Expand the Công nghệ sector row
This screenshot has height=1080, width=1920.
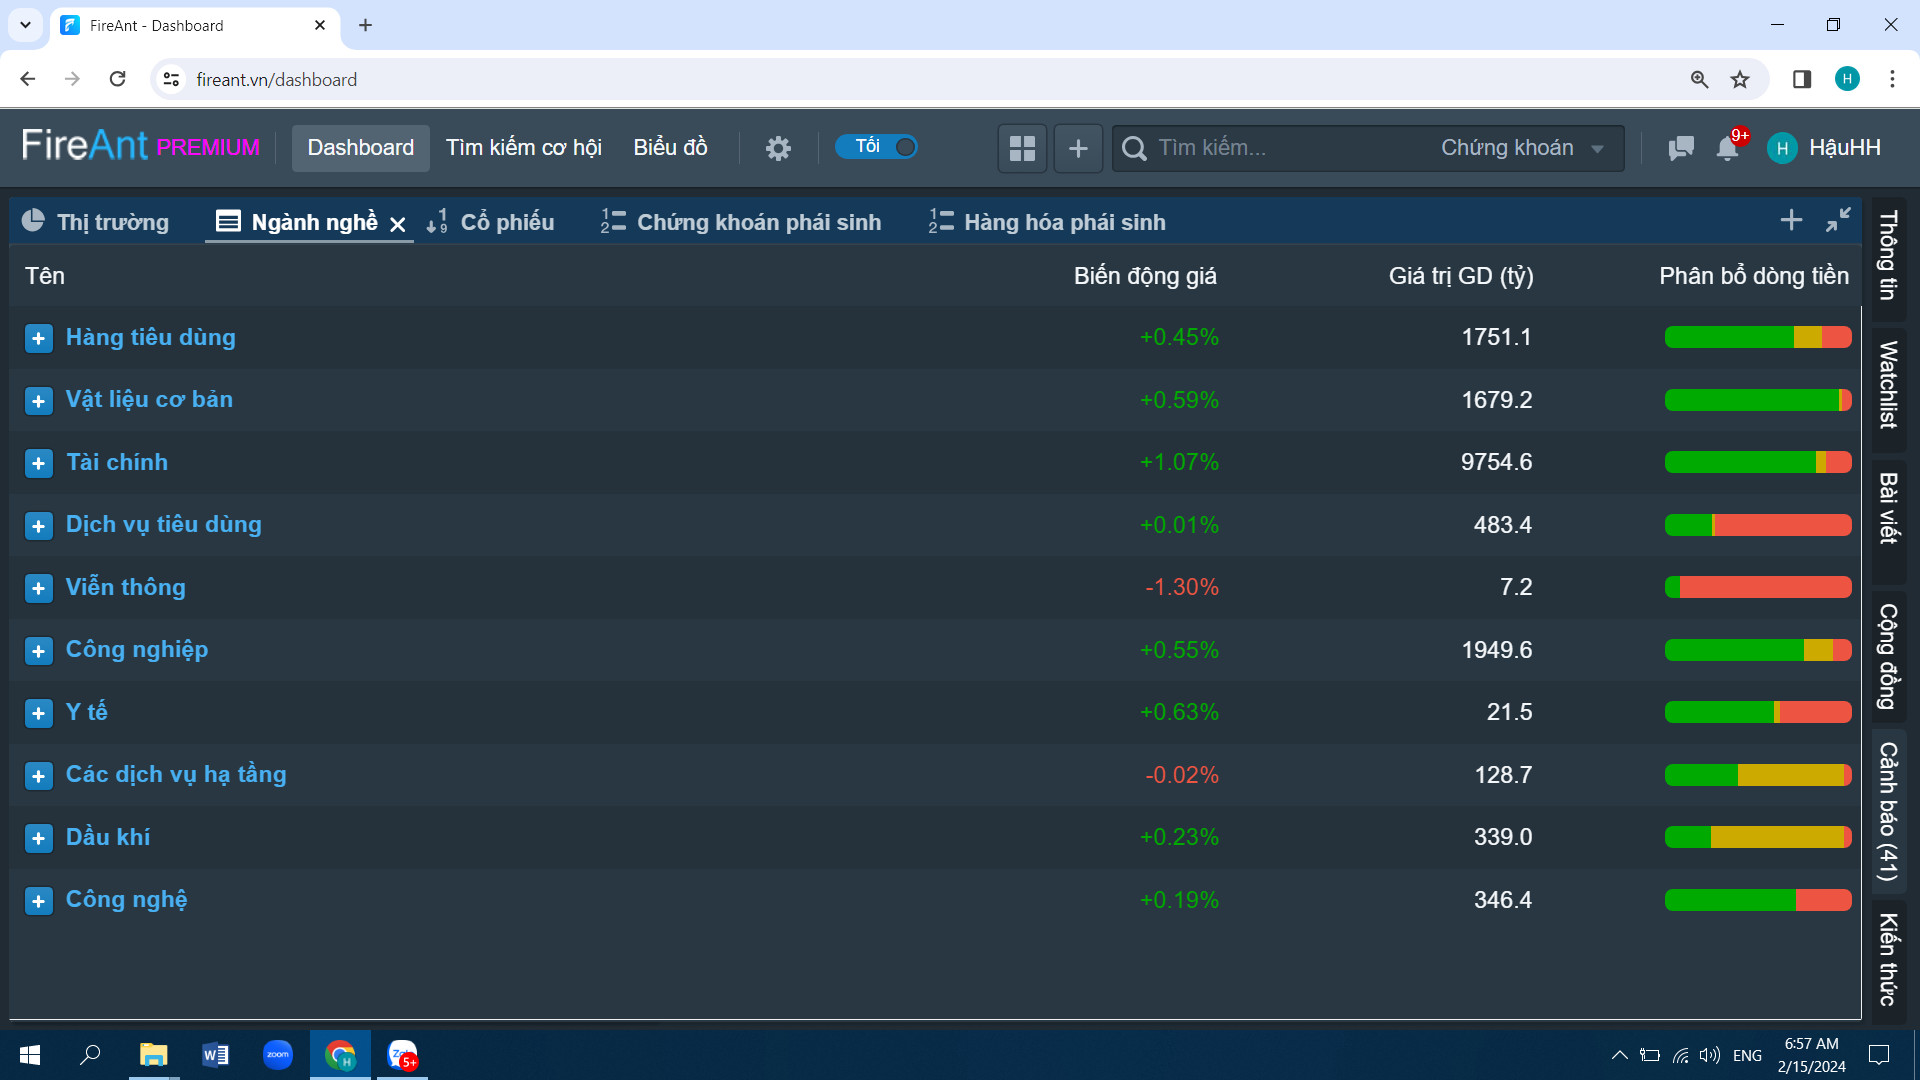coord(38,901)
